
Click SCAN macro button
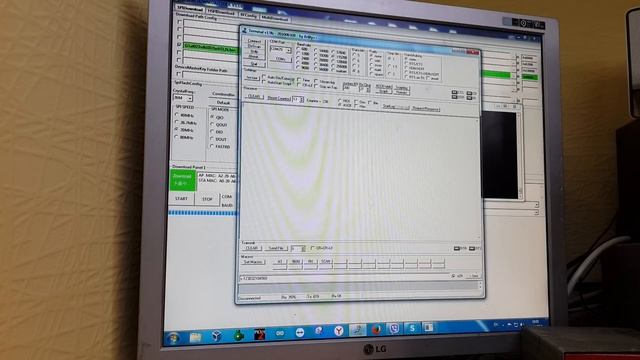pos(325,262)
